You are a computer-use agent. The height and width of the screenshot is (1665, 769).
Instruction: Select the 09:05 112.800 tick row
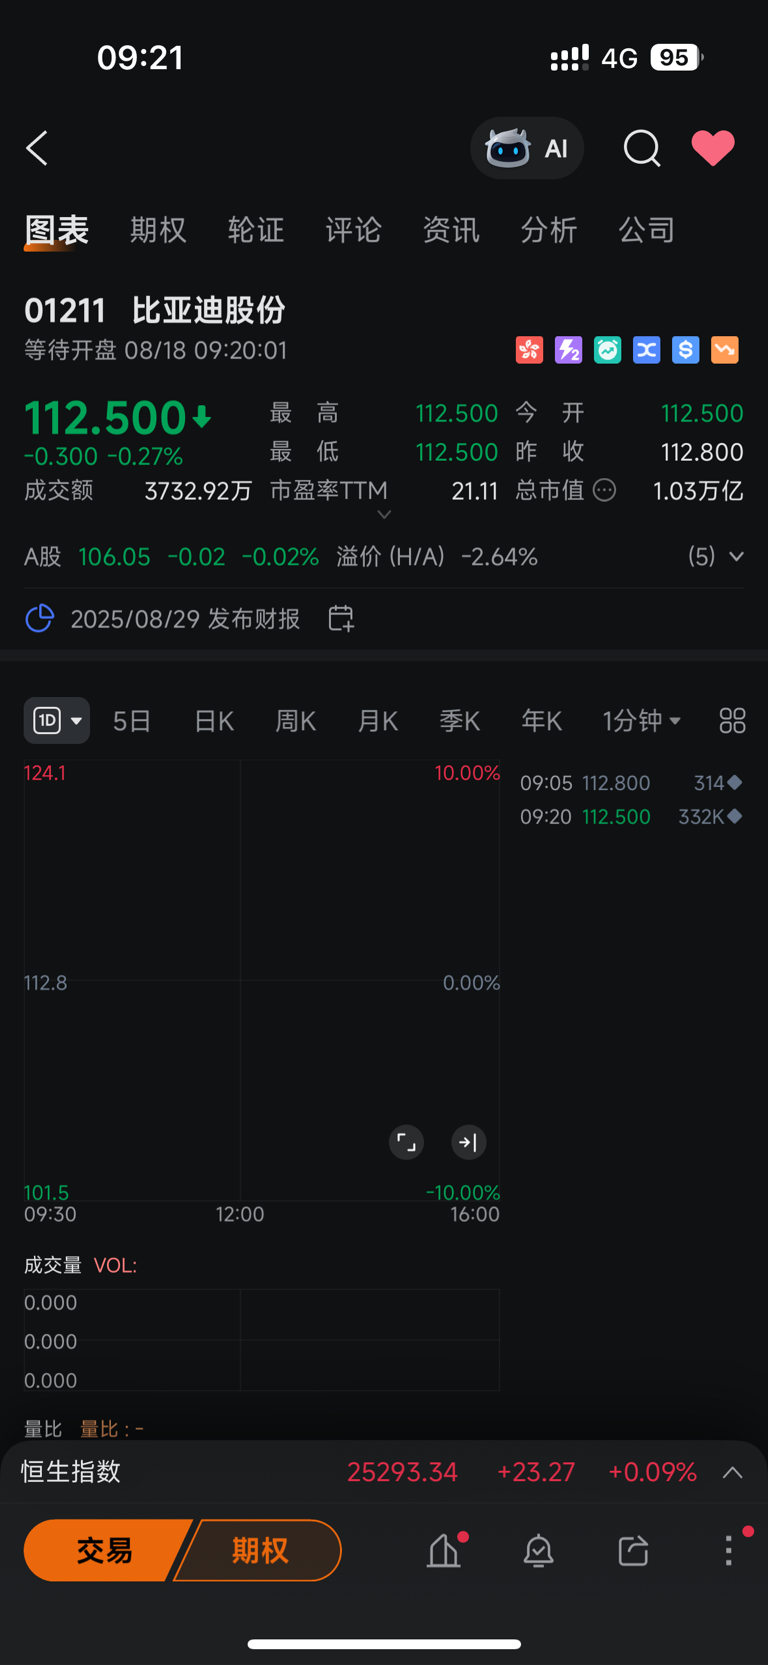631,783
